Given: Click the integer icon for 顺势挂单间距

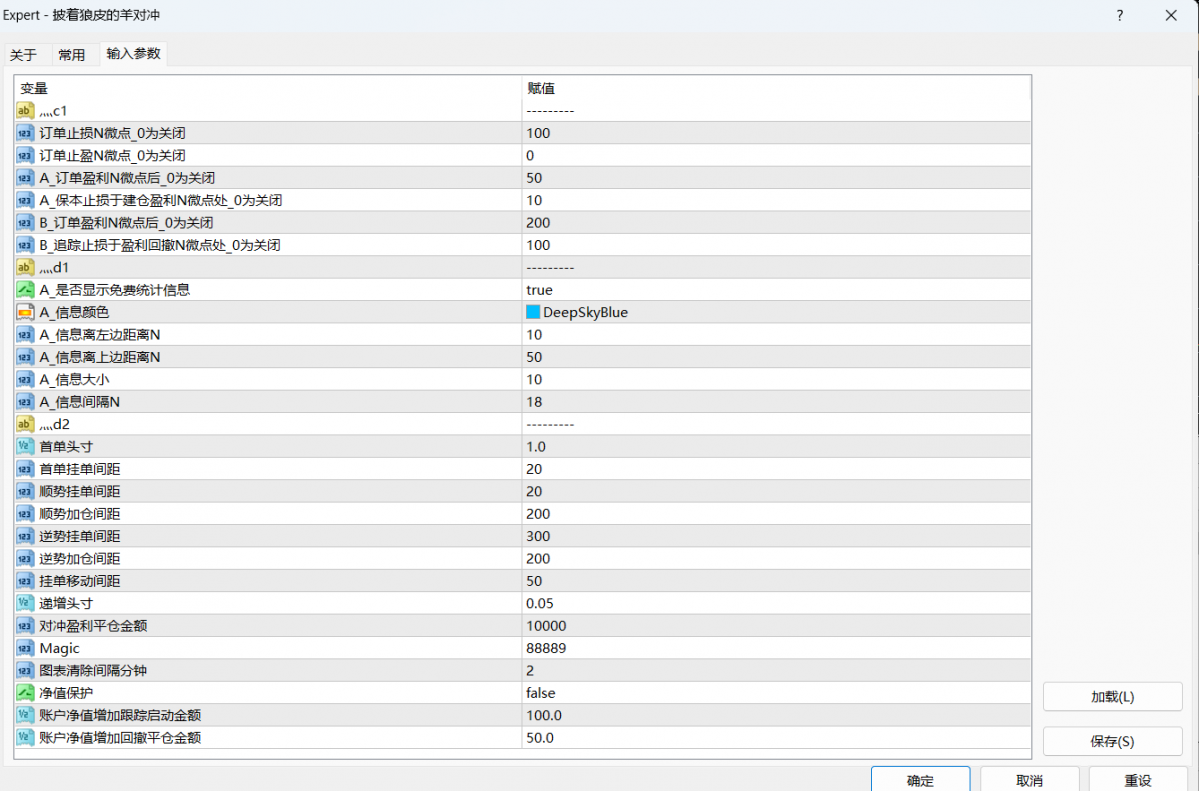Looking at the screenshot, I should pos(25,491).
